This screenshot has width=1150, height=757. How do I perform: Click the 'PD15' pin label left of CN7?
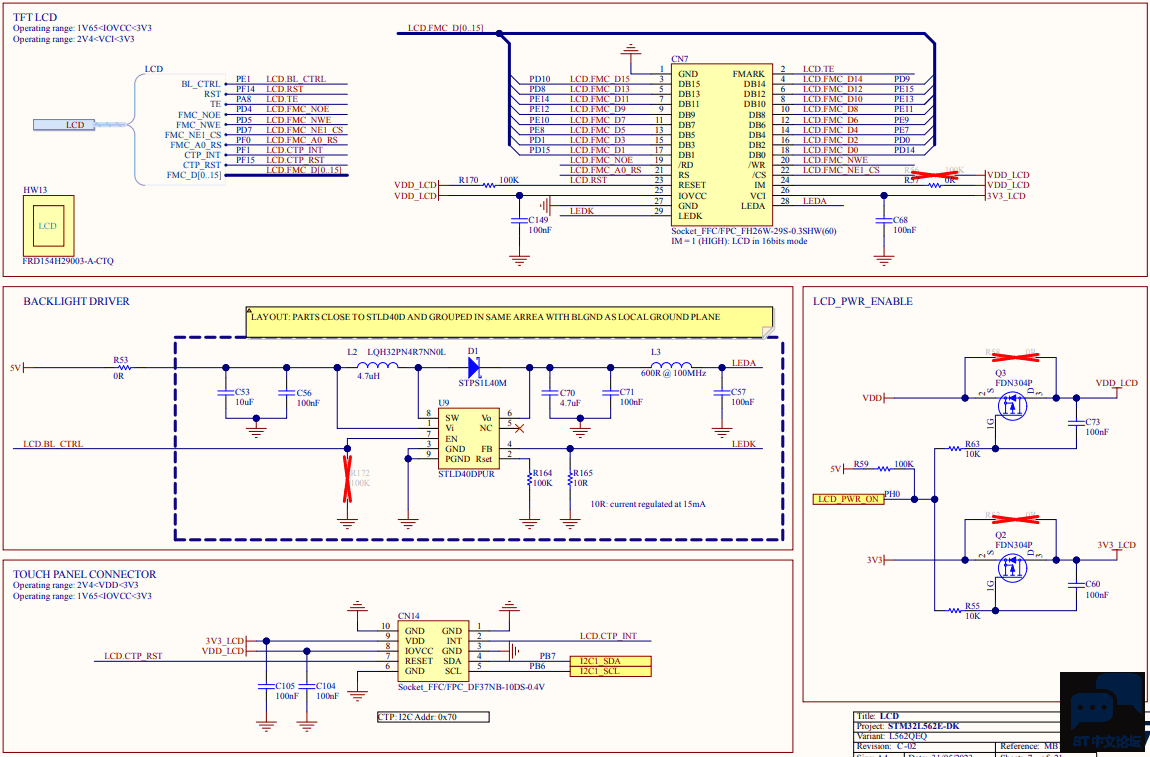point(540,150)
